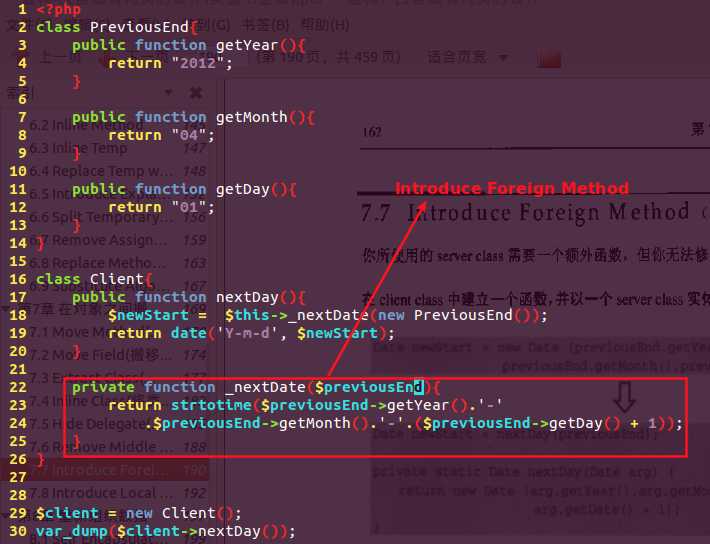Viewport: 710px width, 544px height.
Task: Open the 索引 sidebar dropdown arrow
Action: tap(168, 92)
